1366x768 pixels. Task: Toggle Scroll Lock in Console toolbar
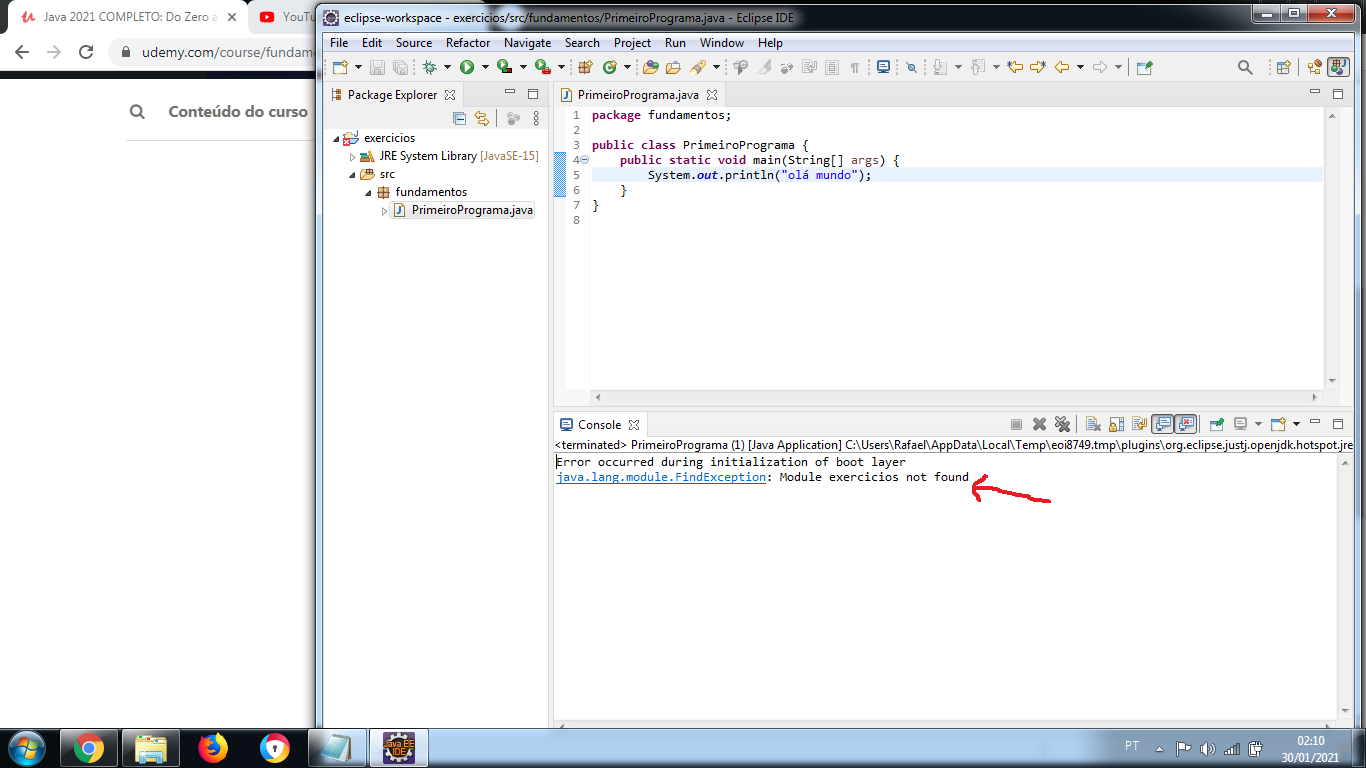(1116, 424)
